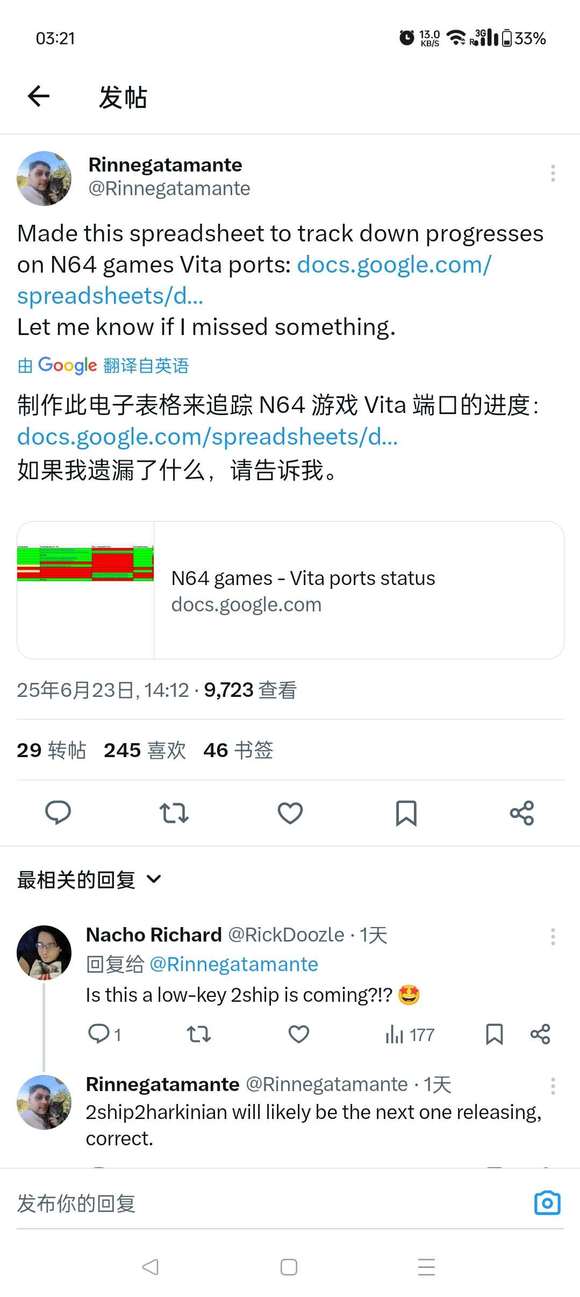Open the N64 games Vita ports status card
This screenshot has width=580, height=1297.
[x=290, y=590]
